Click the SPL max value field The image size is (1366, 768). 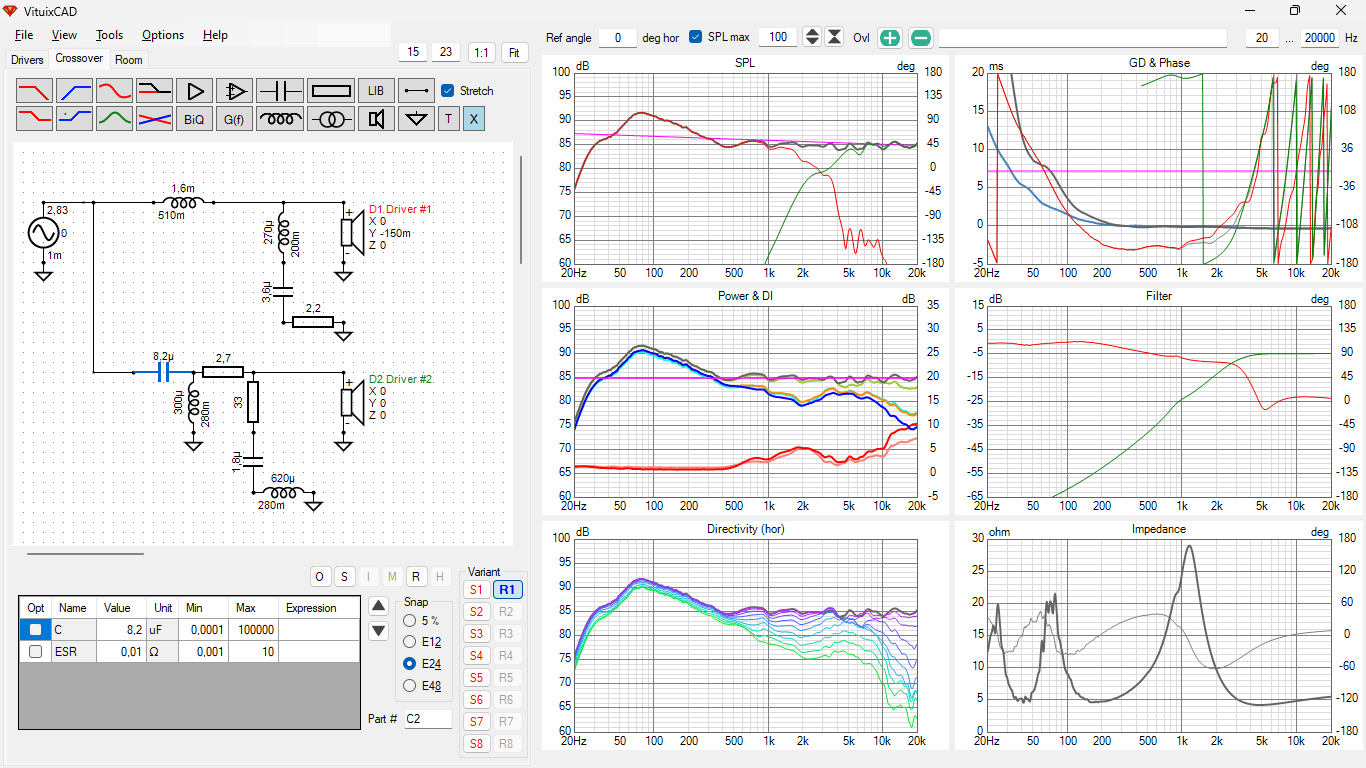coord(778,38)
